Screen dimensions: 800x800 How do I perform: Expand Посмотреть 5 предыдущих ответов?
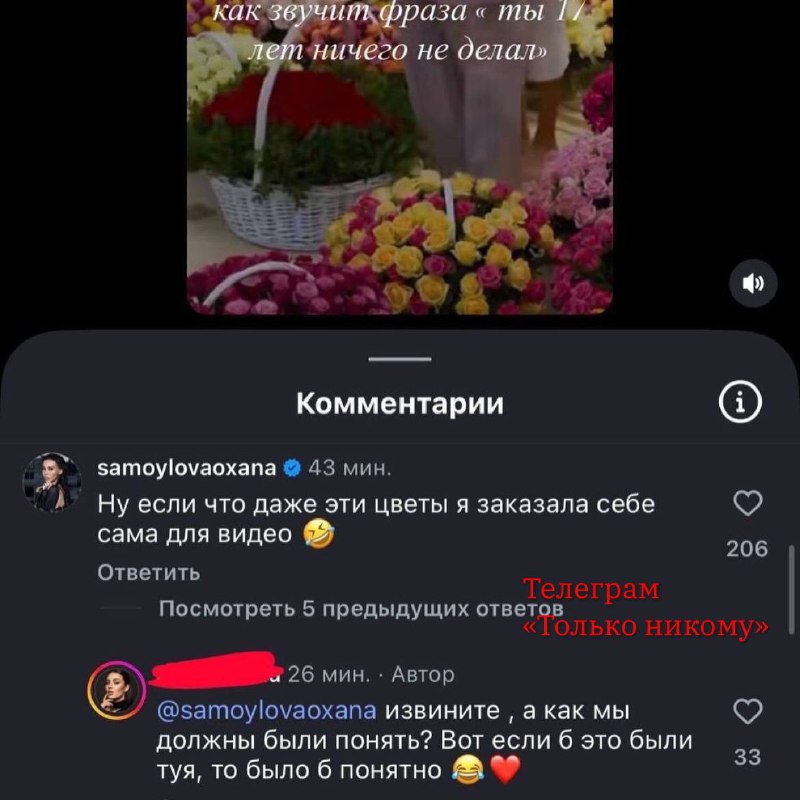(x=361, y=609)
